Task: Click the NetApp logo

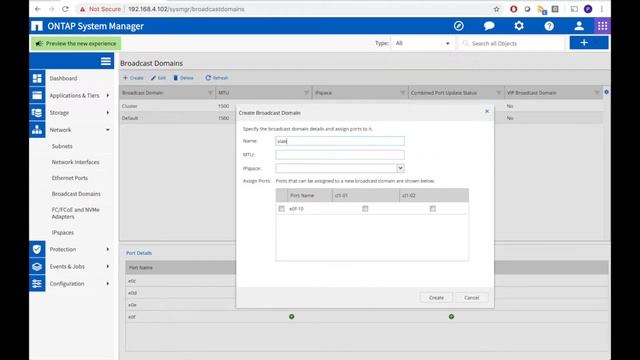Action: click(x=37, y=26)
